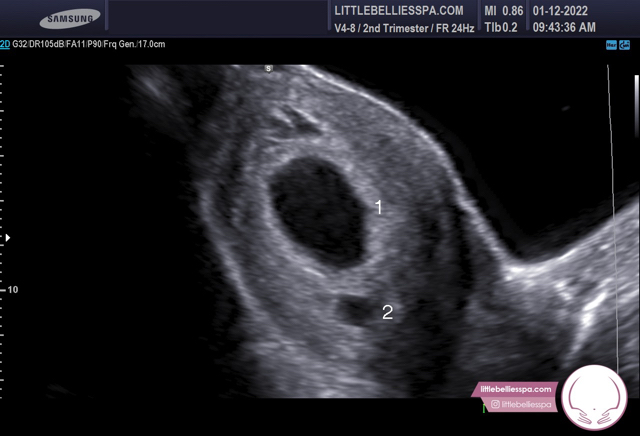Click 'V4-8 / 2nd Trimester / FR 24Hz' text
Screen dimensions: 640x436
point(404,28)
